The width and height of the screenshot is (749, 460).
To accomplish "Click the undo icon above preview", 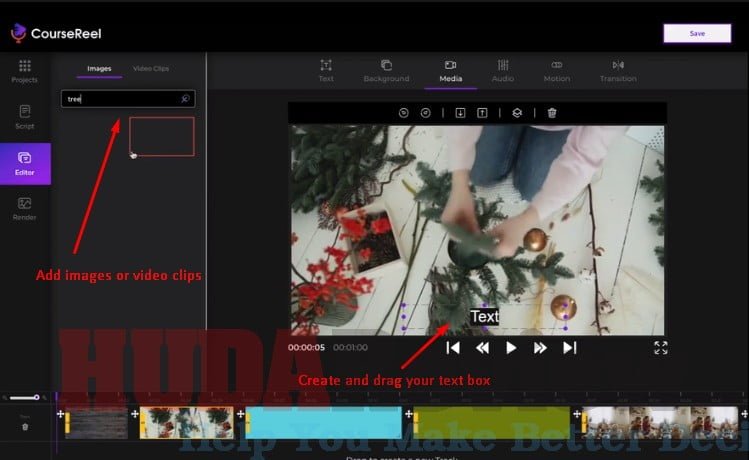I will pos(404,113).
